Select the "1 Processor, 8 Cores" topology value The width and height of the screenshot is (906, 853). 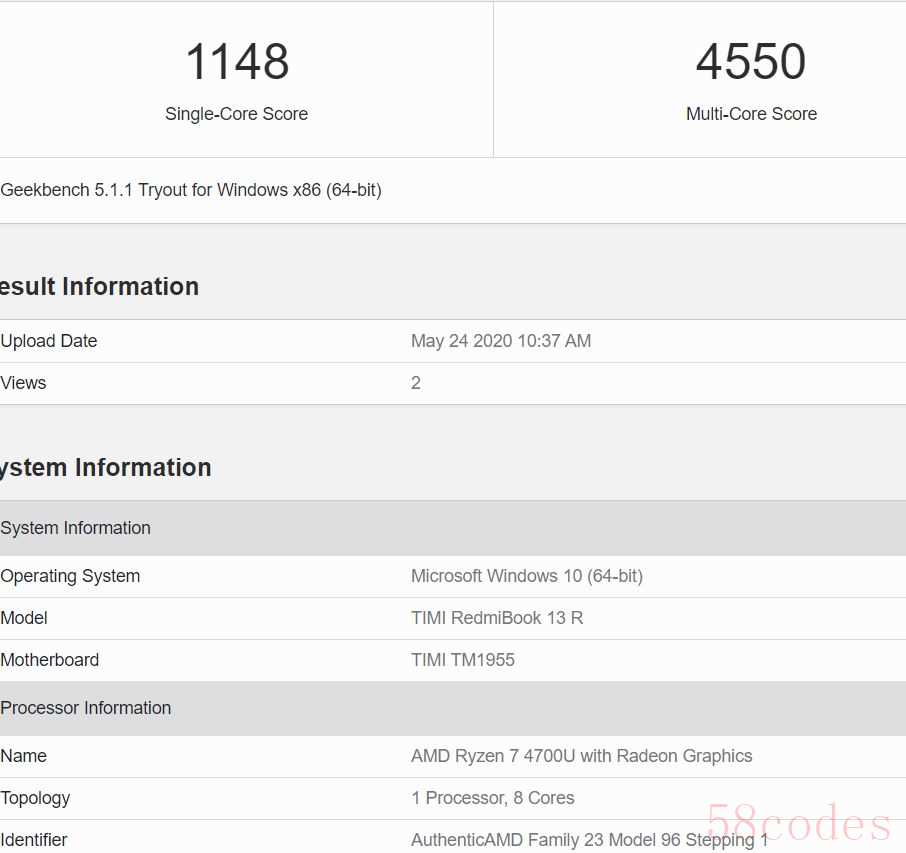(493, 798)
